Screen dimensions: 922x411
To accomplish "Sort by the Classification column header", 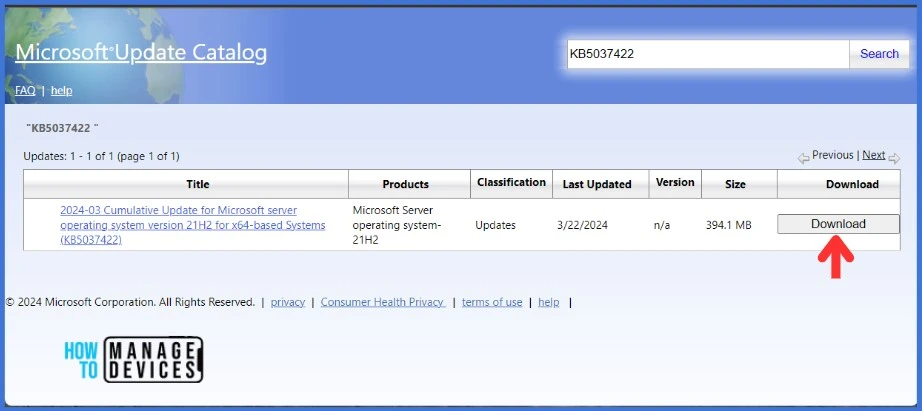I will (x=512, y=183).
